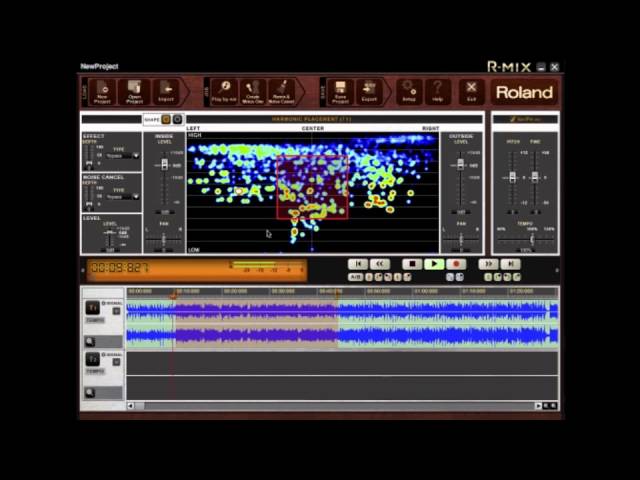The image size is (640, 480).
Task: Click the rewind to start transport button
Action: coord(358,264)
